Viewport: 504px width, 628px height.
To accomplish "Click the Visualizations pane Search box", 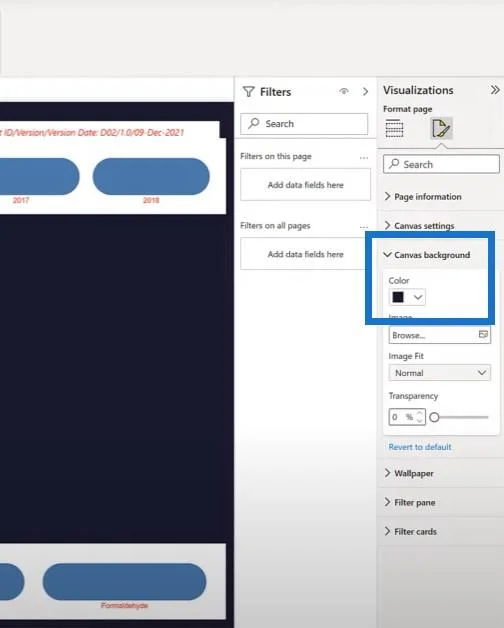I will pos(441,165).
